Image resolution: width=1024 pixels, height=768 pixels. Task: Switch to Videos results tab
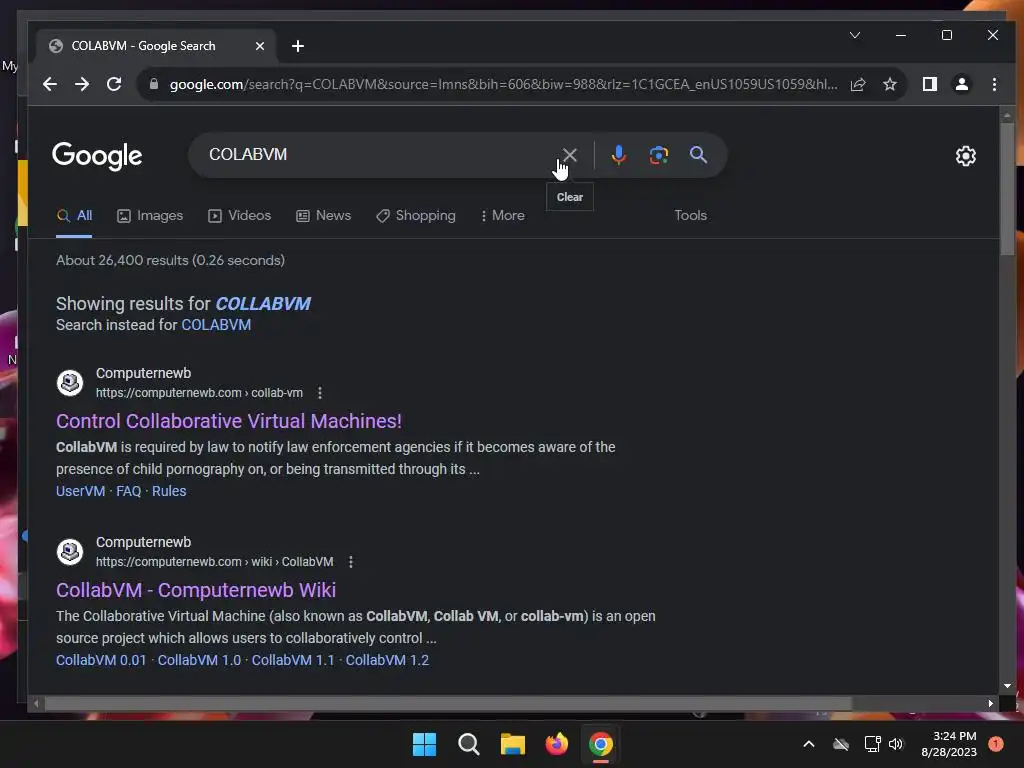[x=239, y=216]
